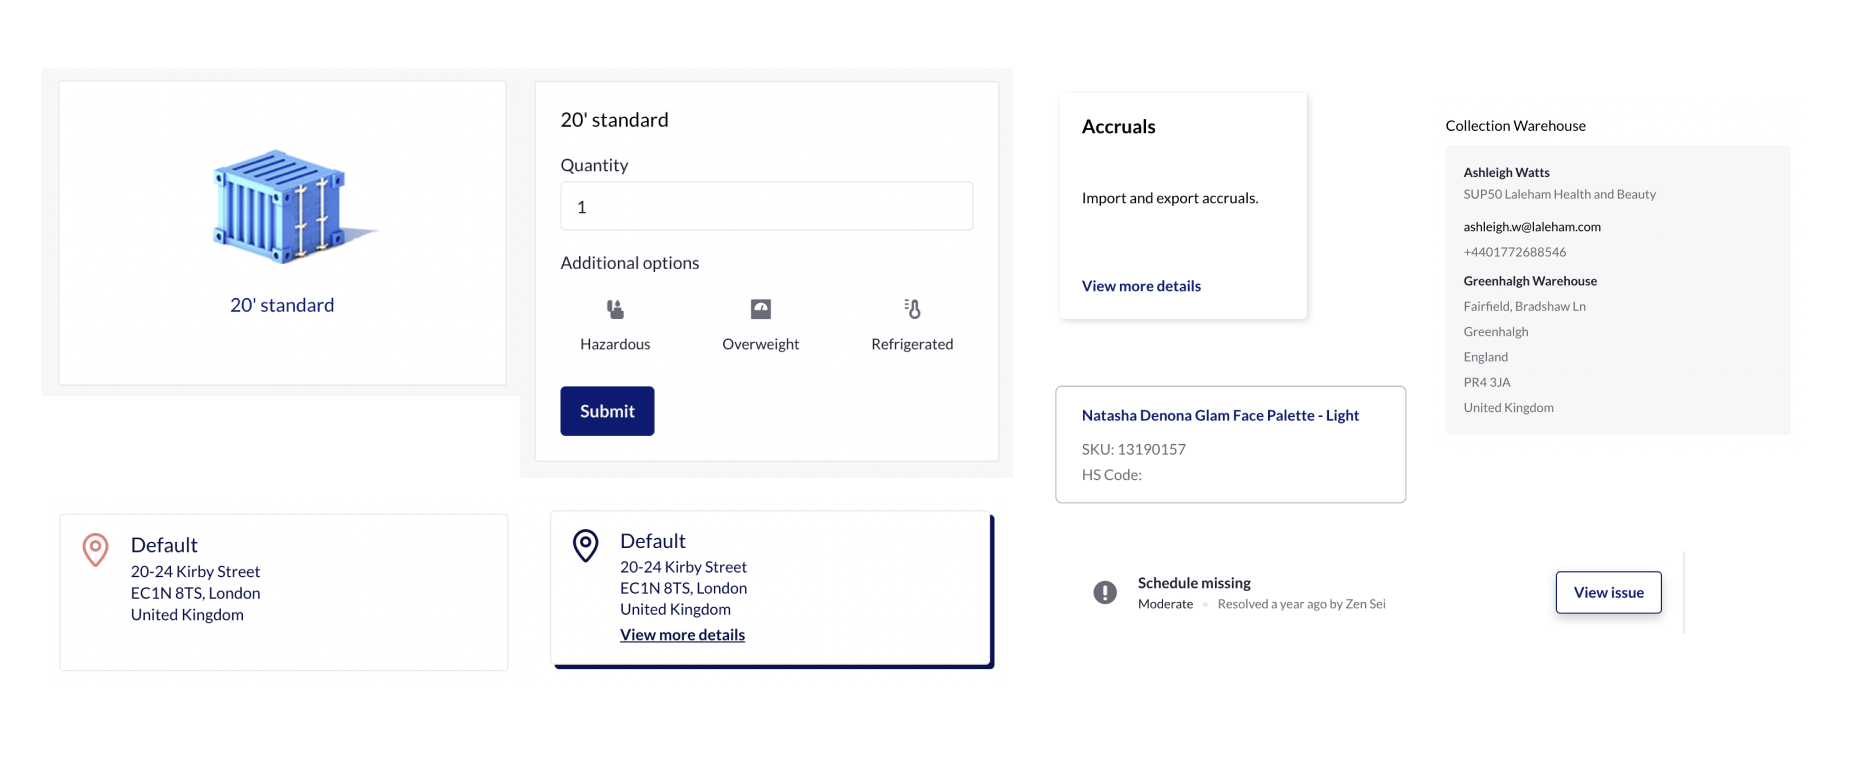Select the Hazardous option label
This screenshot has width=1854, height=760.
click(x=615, y=344)
